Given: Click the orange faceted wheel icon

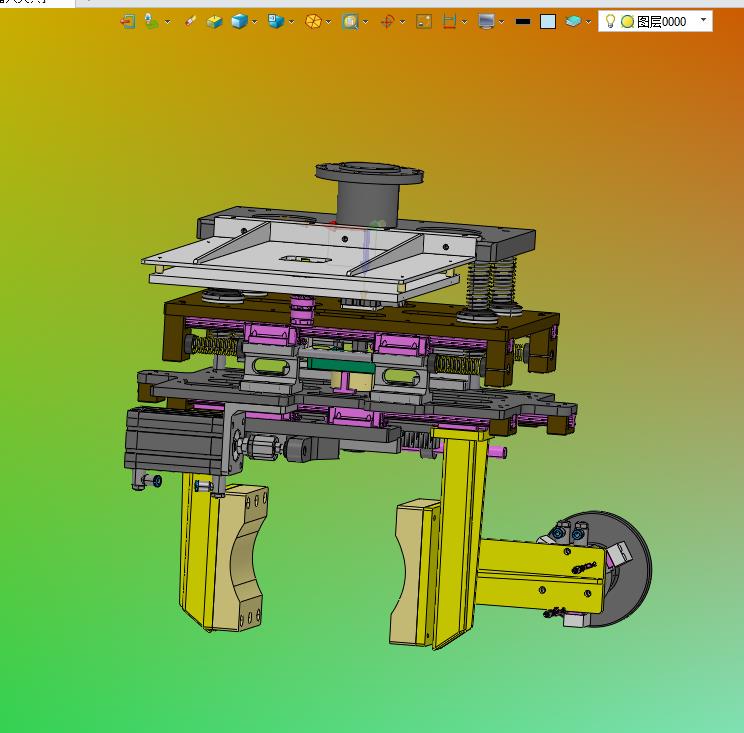Looking at the screenshot, I should tap(313, 21).
